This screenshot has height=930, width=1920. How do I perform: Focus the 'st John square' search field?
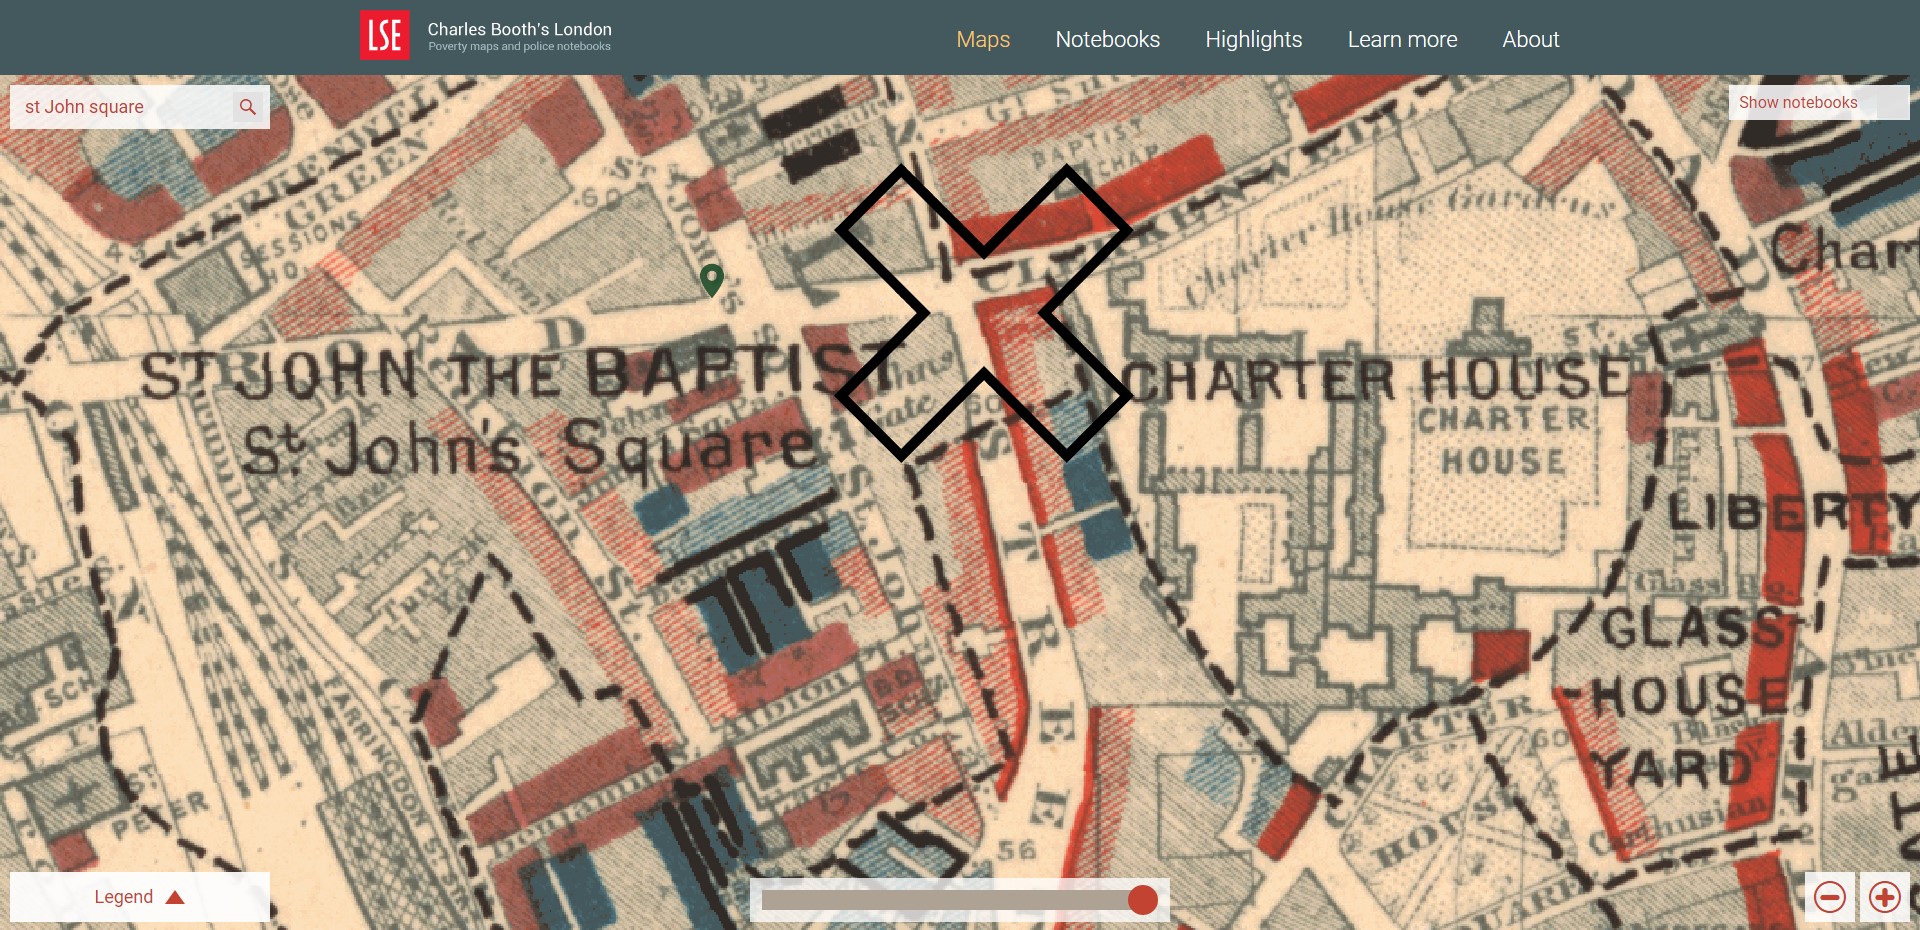[125, 107]
